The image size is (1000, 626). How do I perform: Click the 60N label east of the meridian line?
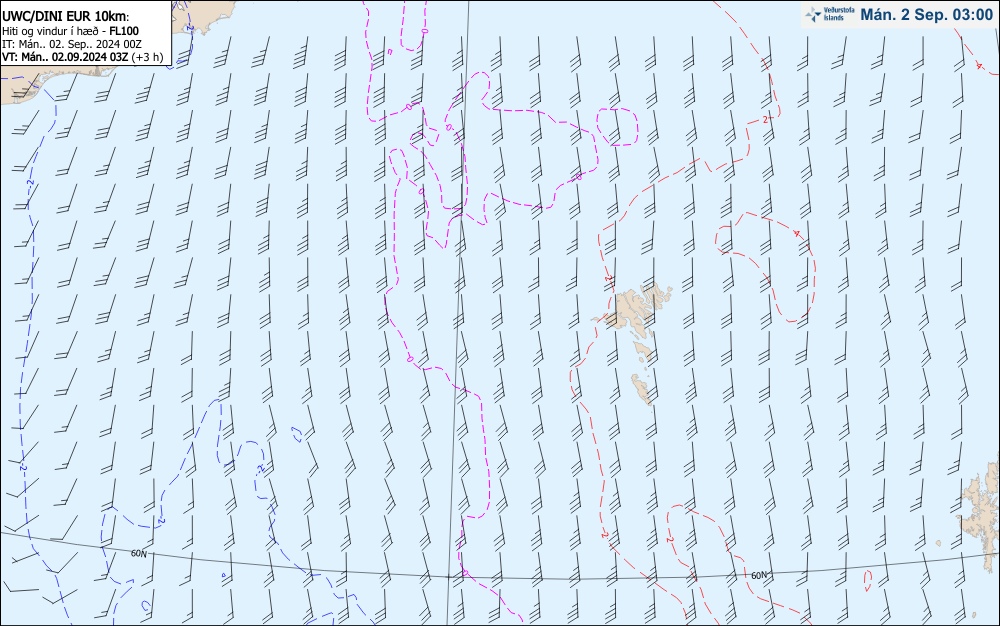coord(759,575)
